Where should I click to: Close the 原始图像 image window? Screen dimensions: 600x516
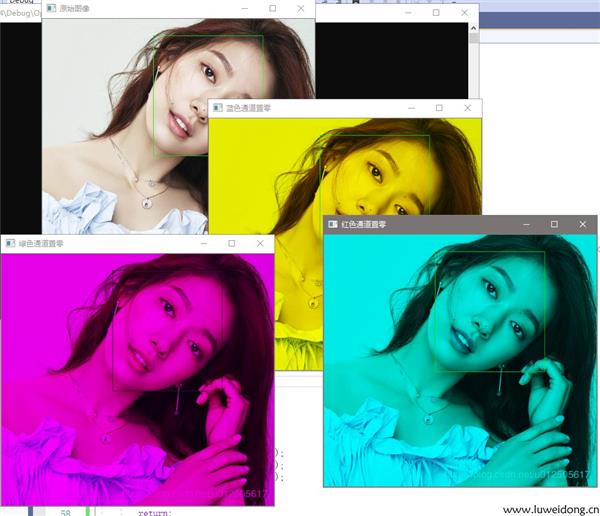tap(301, 9)
